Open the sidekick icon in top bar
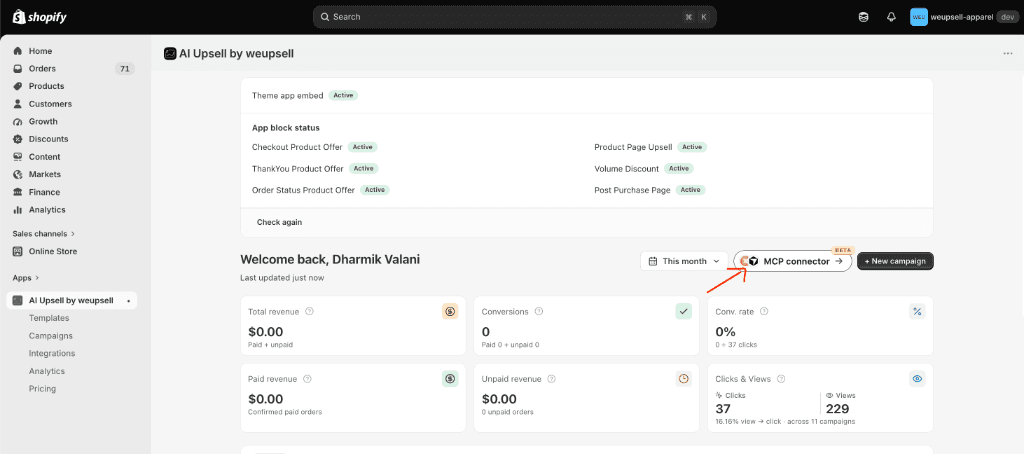1024x454 pixels. click(863, 17)
